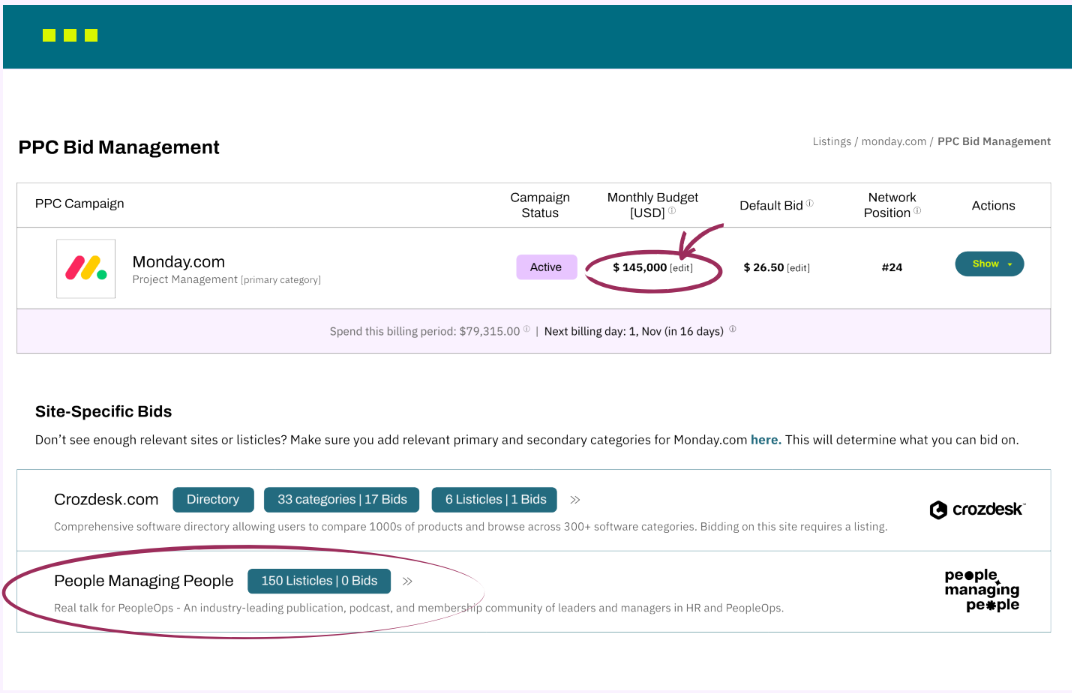Screen dimensions: 1072x693
Task: Open 33 categories | 17 Bids button
Action: pyautogui.click(x=342, y=499)
